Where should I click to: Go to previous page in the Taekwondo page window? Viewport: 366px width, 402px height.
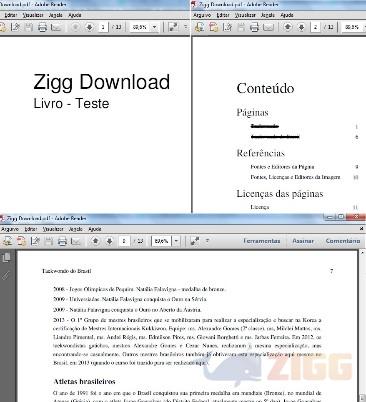pos(96,241)
